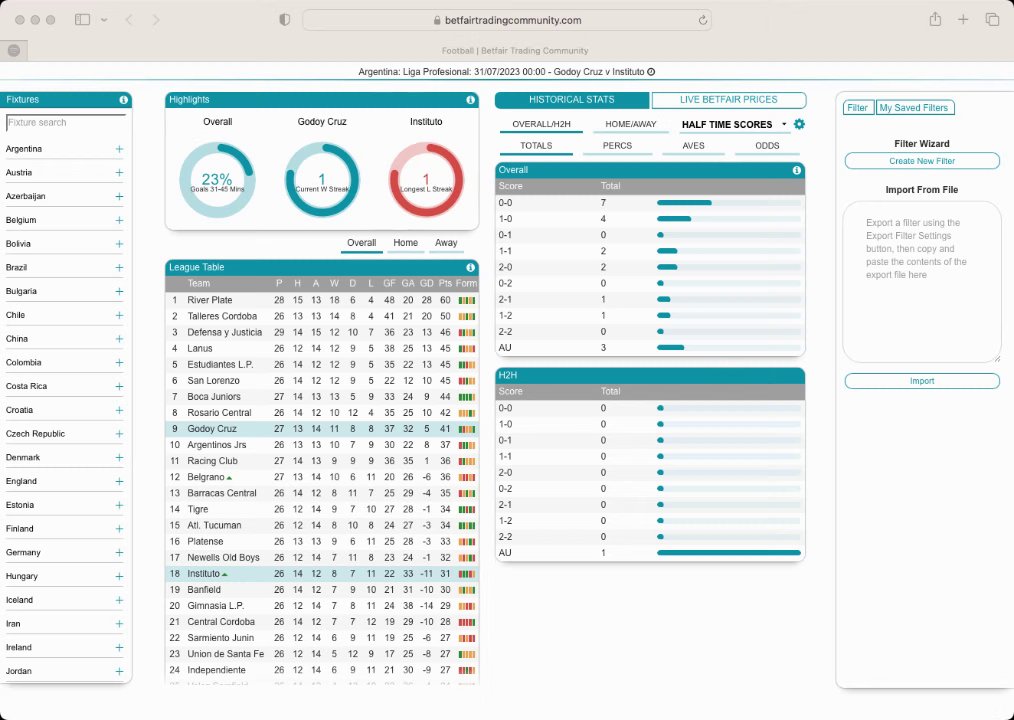Open the Filter tab

point(858,108)
